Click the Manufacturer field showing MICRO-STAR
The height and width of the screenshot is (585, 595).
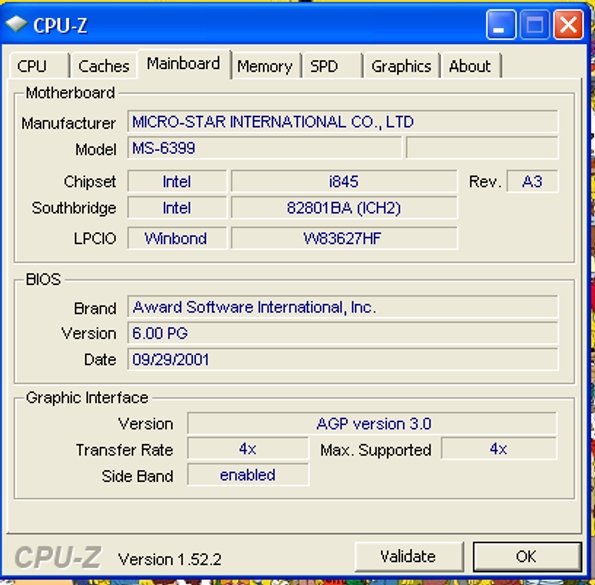coord(343,122)
